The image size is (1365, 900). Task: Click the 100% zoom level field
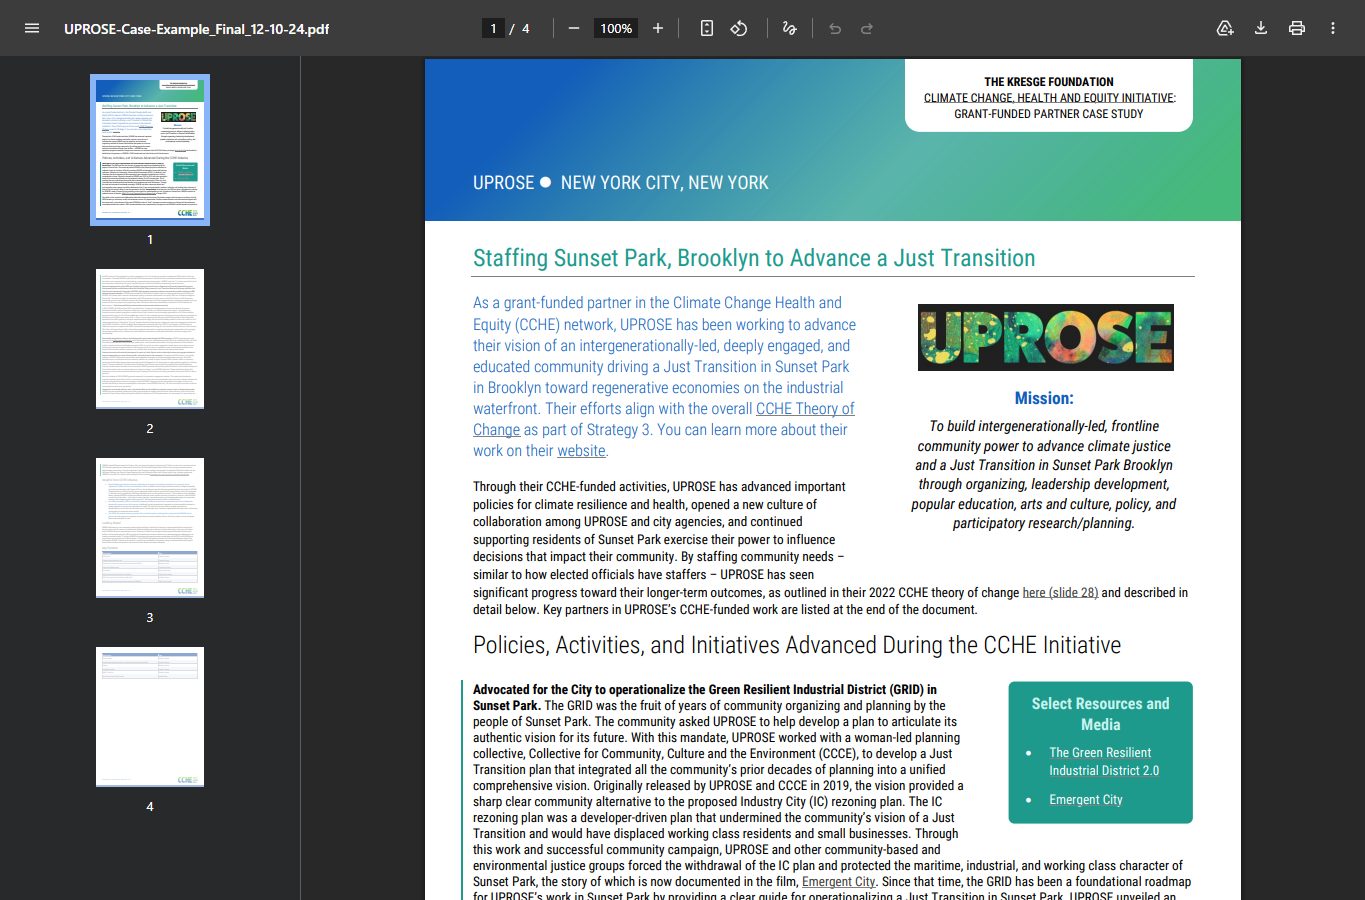pyautogui.click(x=616, y=28)
